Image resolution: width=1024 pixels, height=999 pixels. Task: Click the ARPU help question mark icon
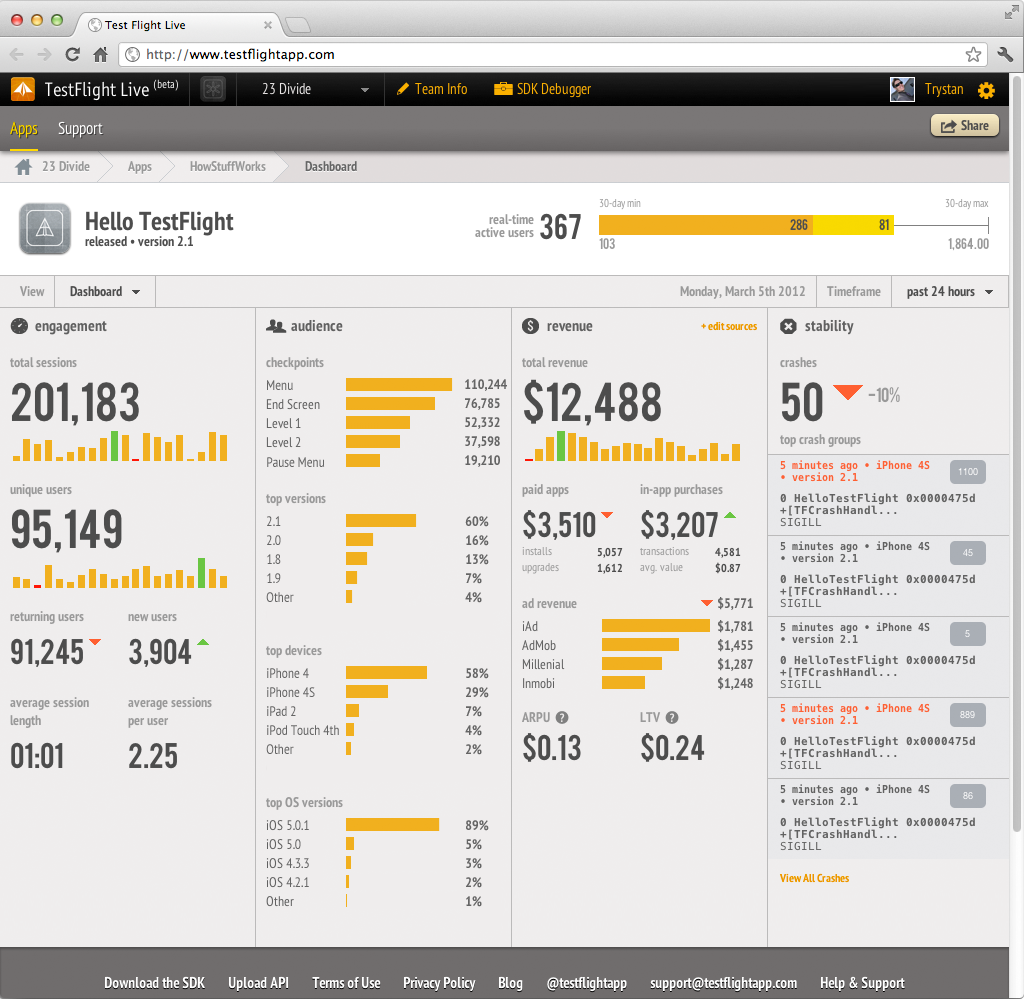pyautogui.click(x=562, y=718)
